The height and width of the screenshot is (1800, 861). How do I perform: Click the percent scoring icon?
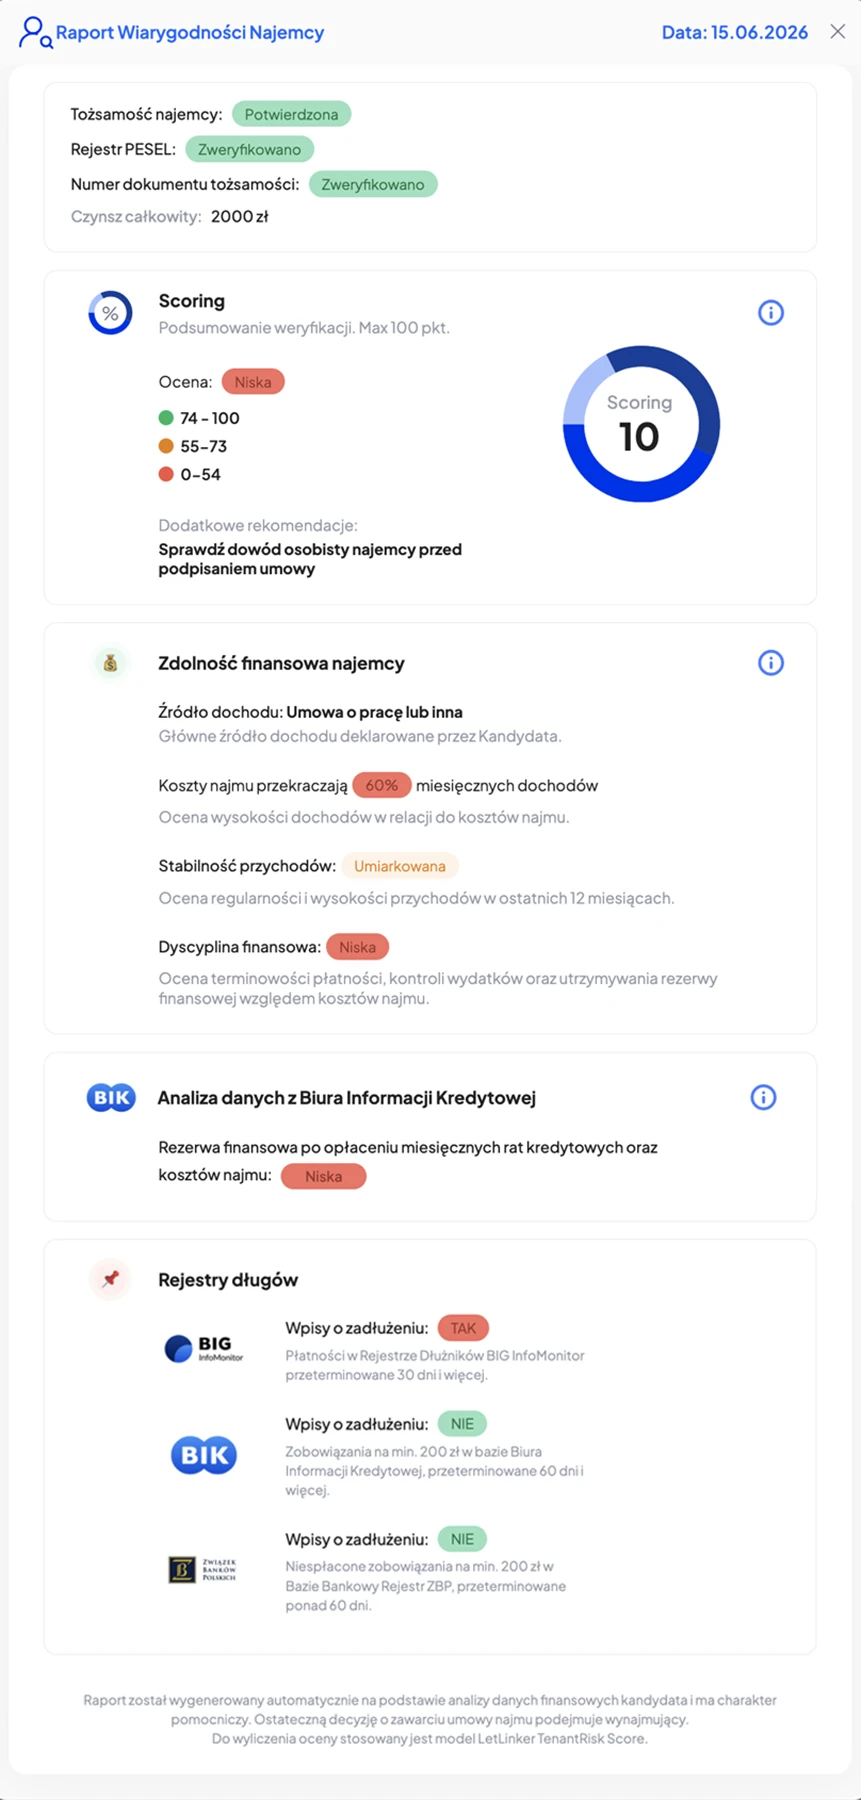click(x=110, y=313)
